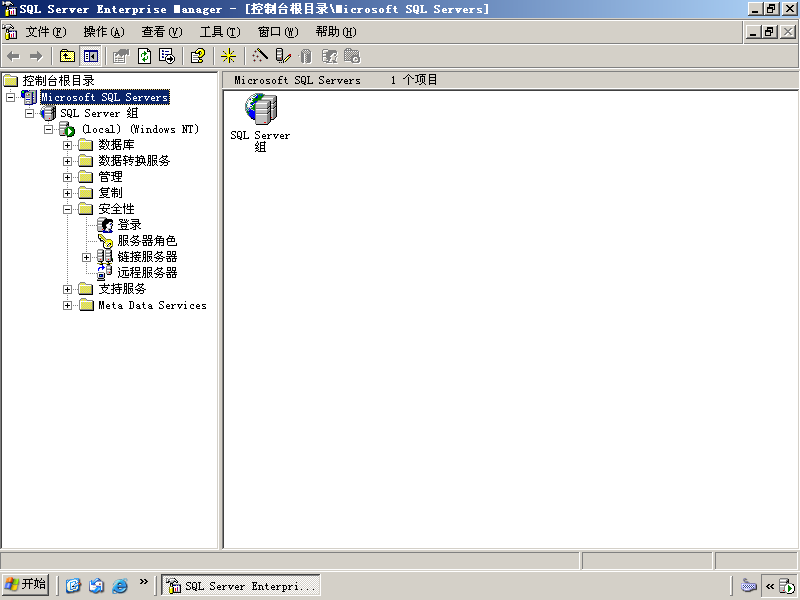The height and width of the screenshot is (600, 800).
Task: Expand hidden tray icons chevron
Action: [770, 586]
